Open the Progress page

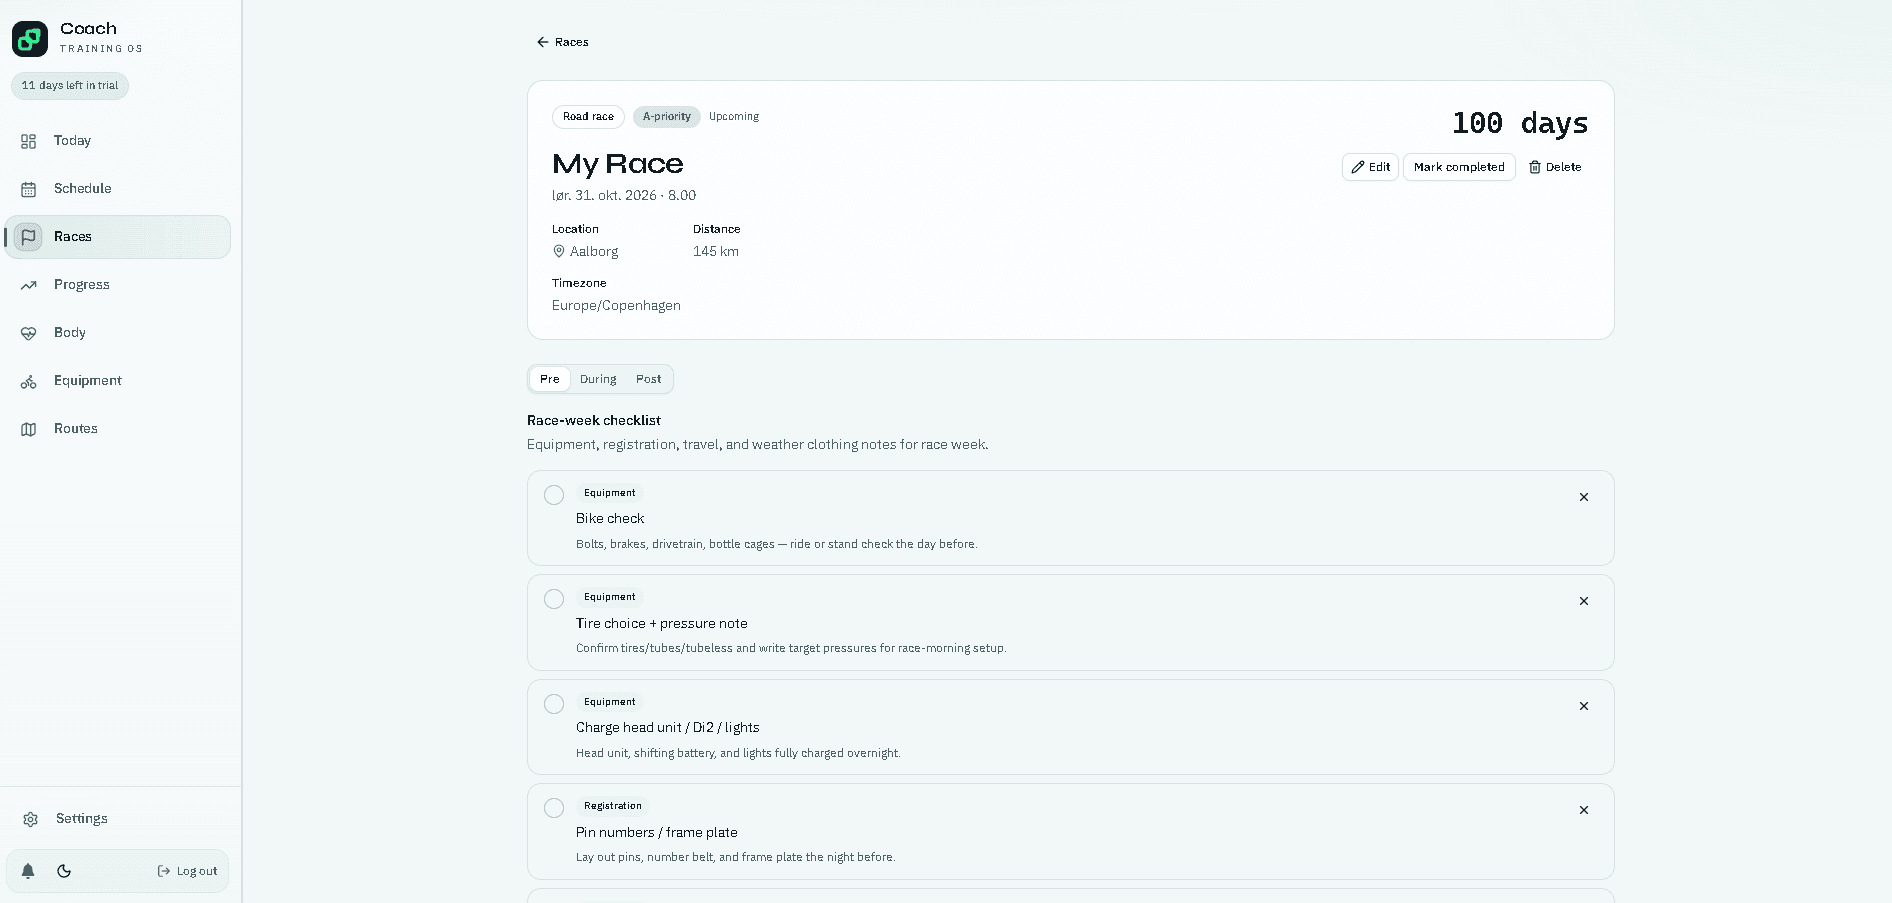coord(117,285)
